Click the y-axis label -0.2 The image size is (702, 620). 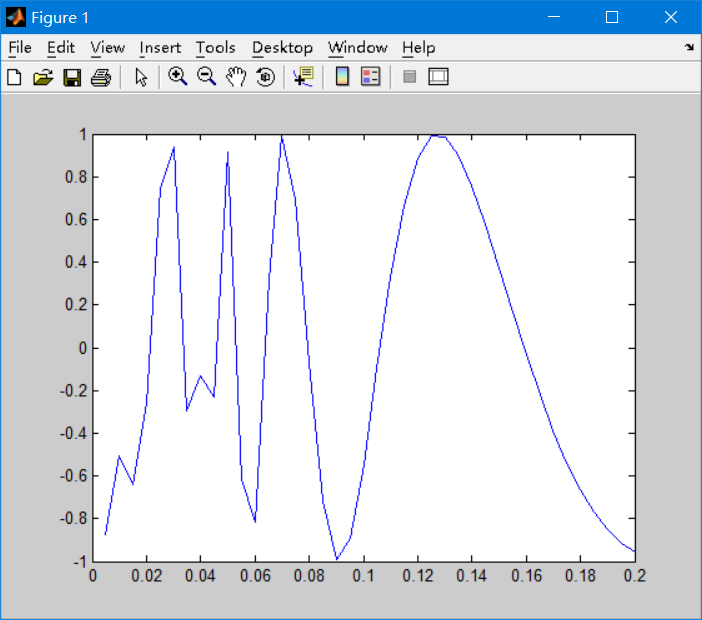coord(73,391)
